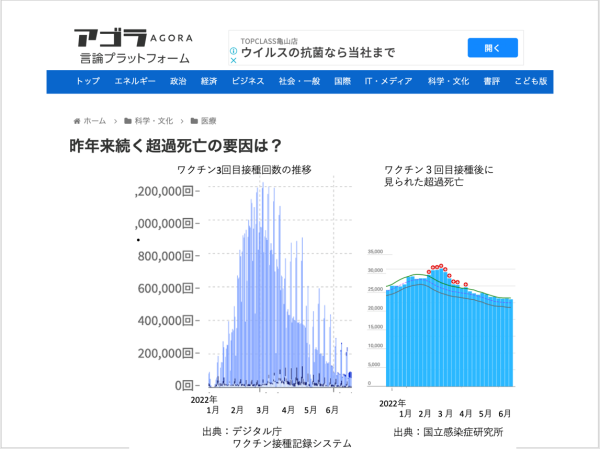The image size is (600, 449).
Task: Open the 国際 nav item
Action: [342, 81]
